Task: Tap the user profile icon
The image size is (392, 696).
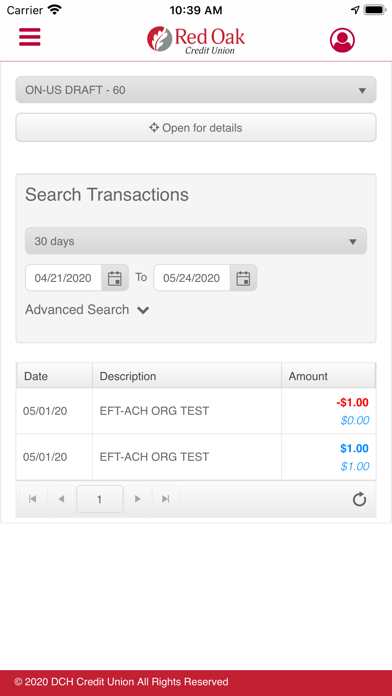Action: (x=342, y=40)
